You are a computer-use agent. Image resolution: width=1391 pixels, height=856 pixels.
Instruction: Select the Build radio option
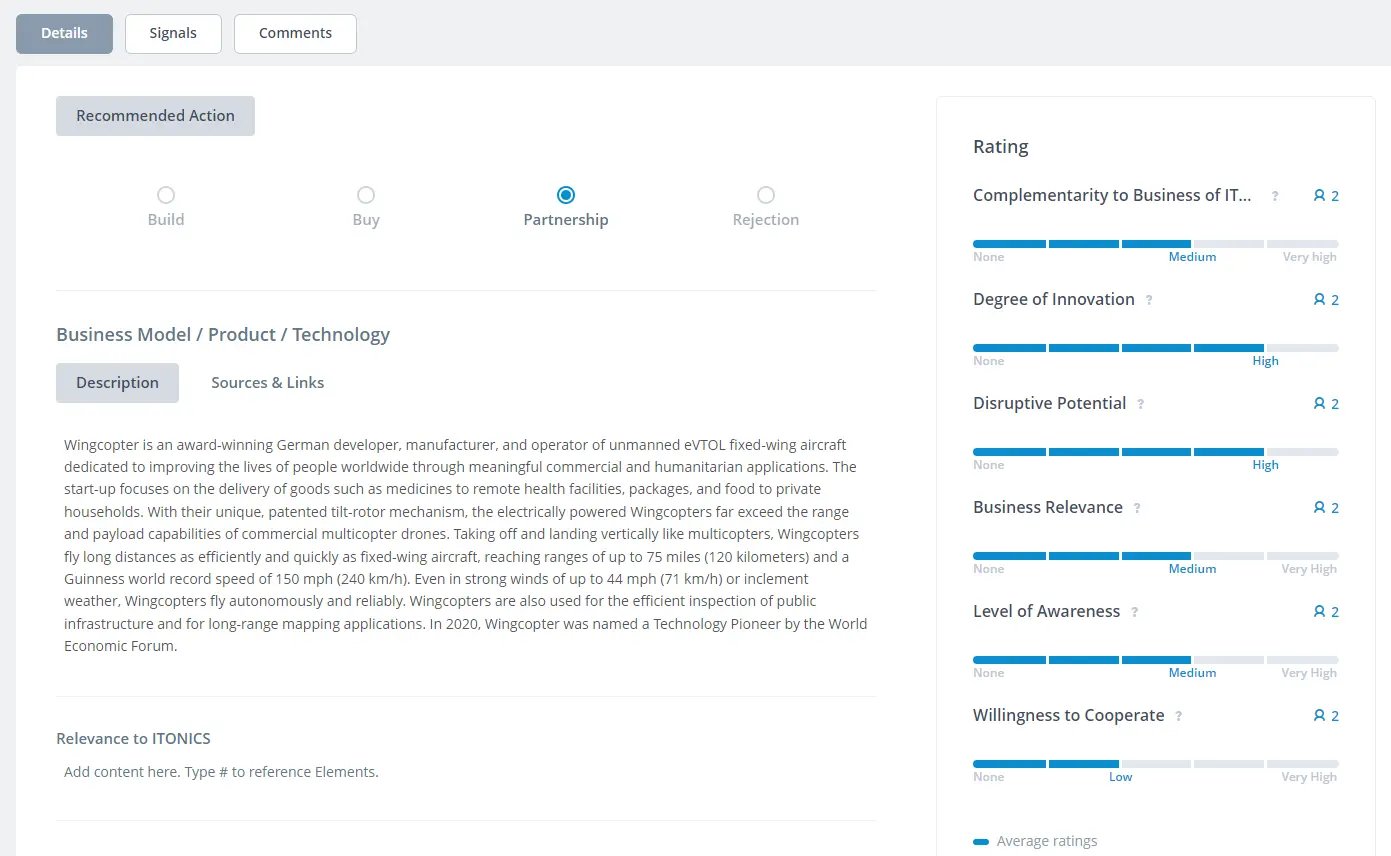166,195
